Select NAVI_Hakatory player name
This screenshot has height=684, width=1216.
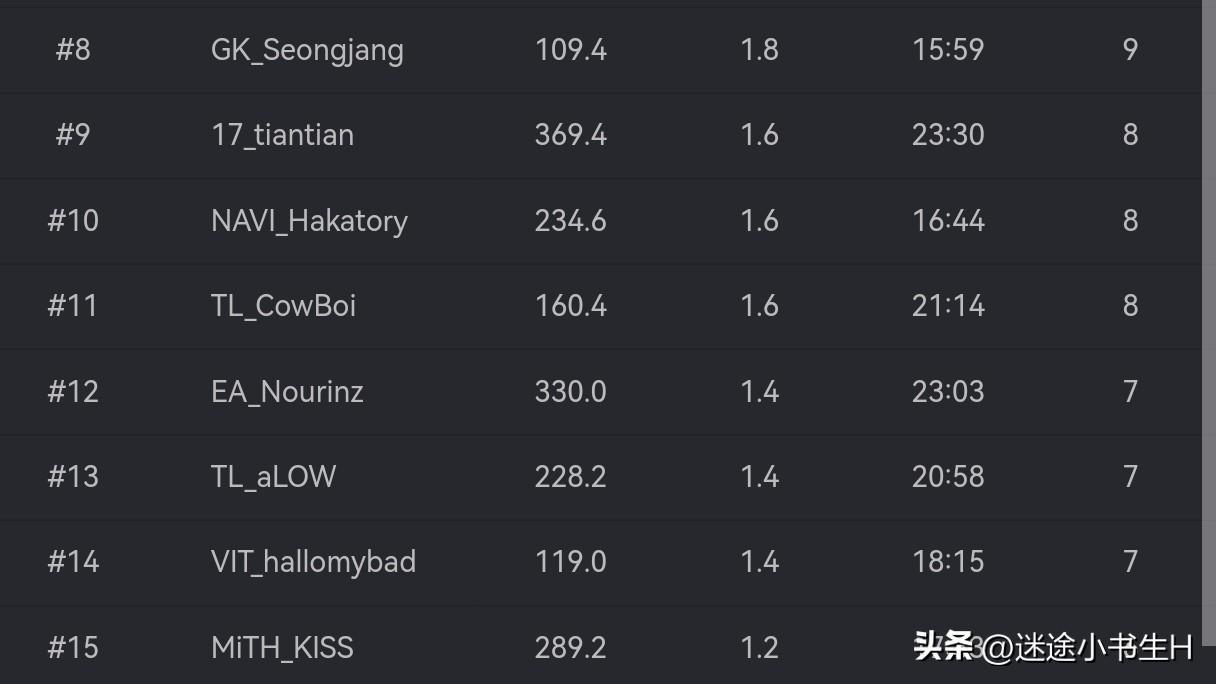(309, 221)
